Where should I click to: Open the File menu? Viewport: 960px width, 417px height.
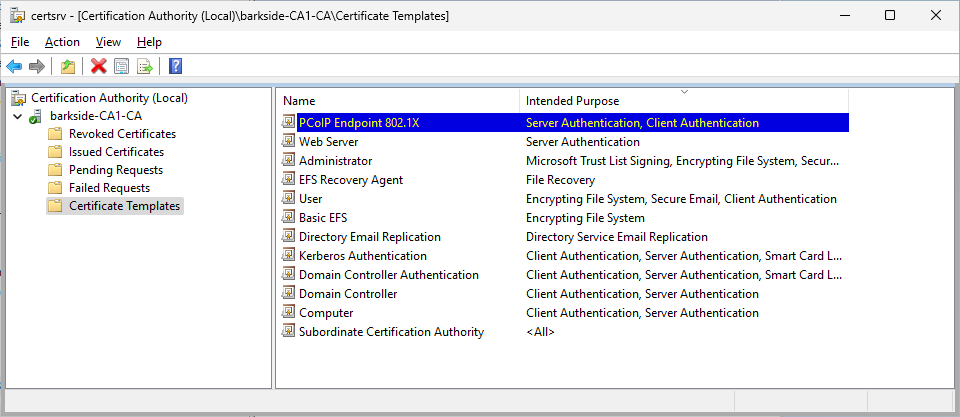point(20,42)
